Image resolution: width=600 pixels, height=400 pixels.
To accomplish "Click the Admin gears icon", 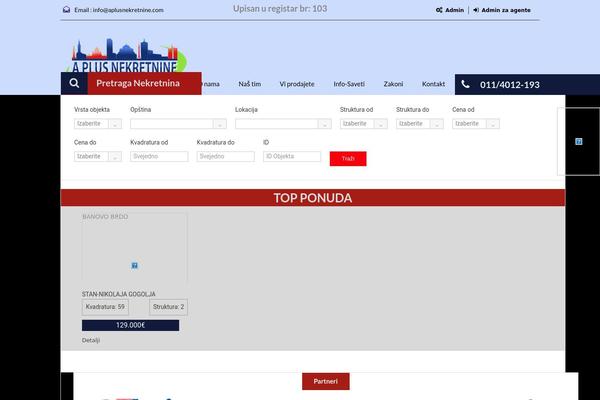I will (x=439, y=10).
